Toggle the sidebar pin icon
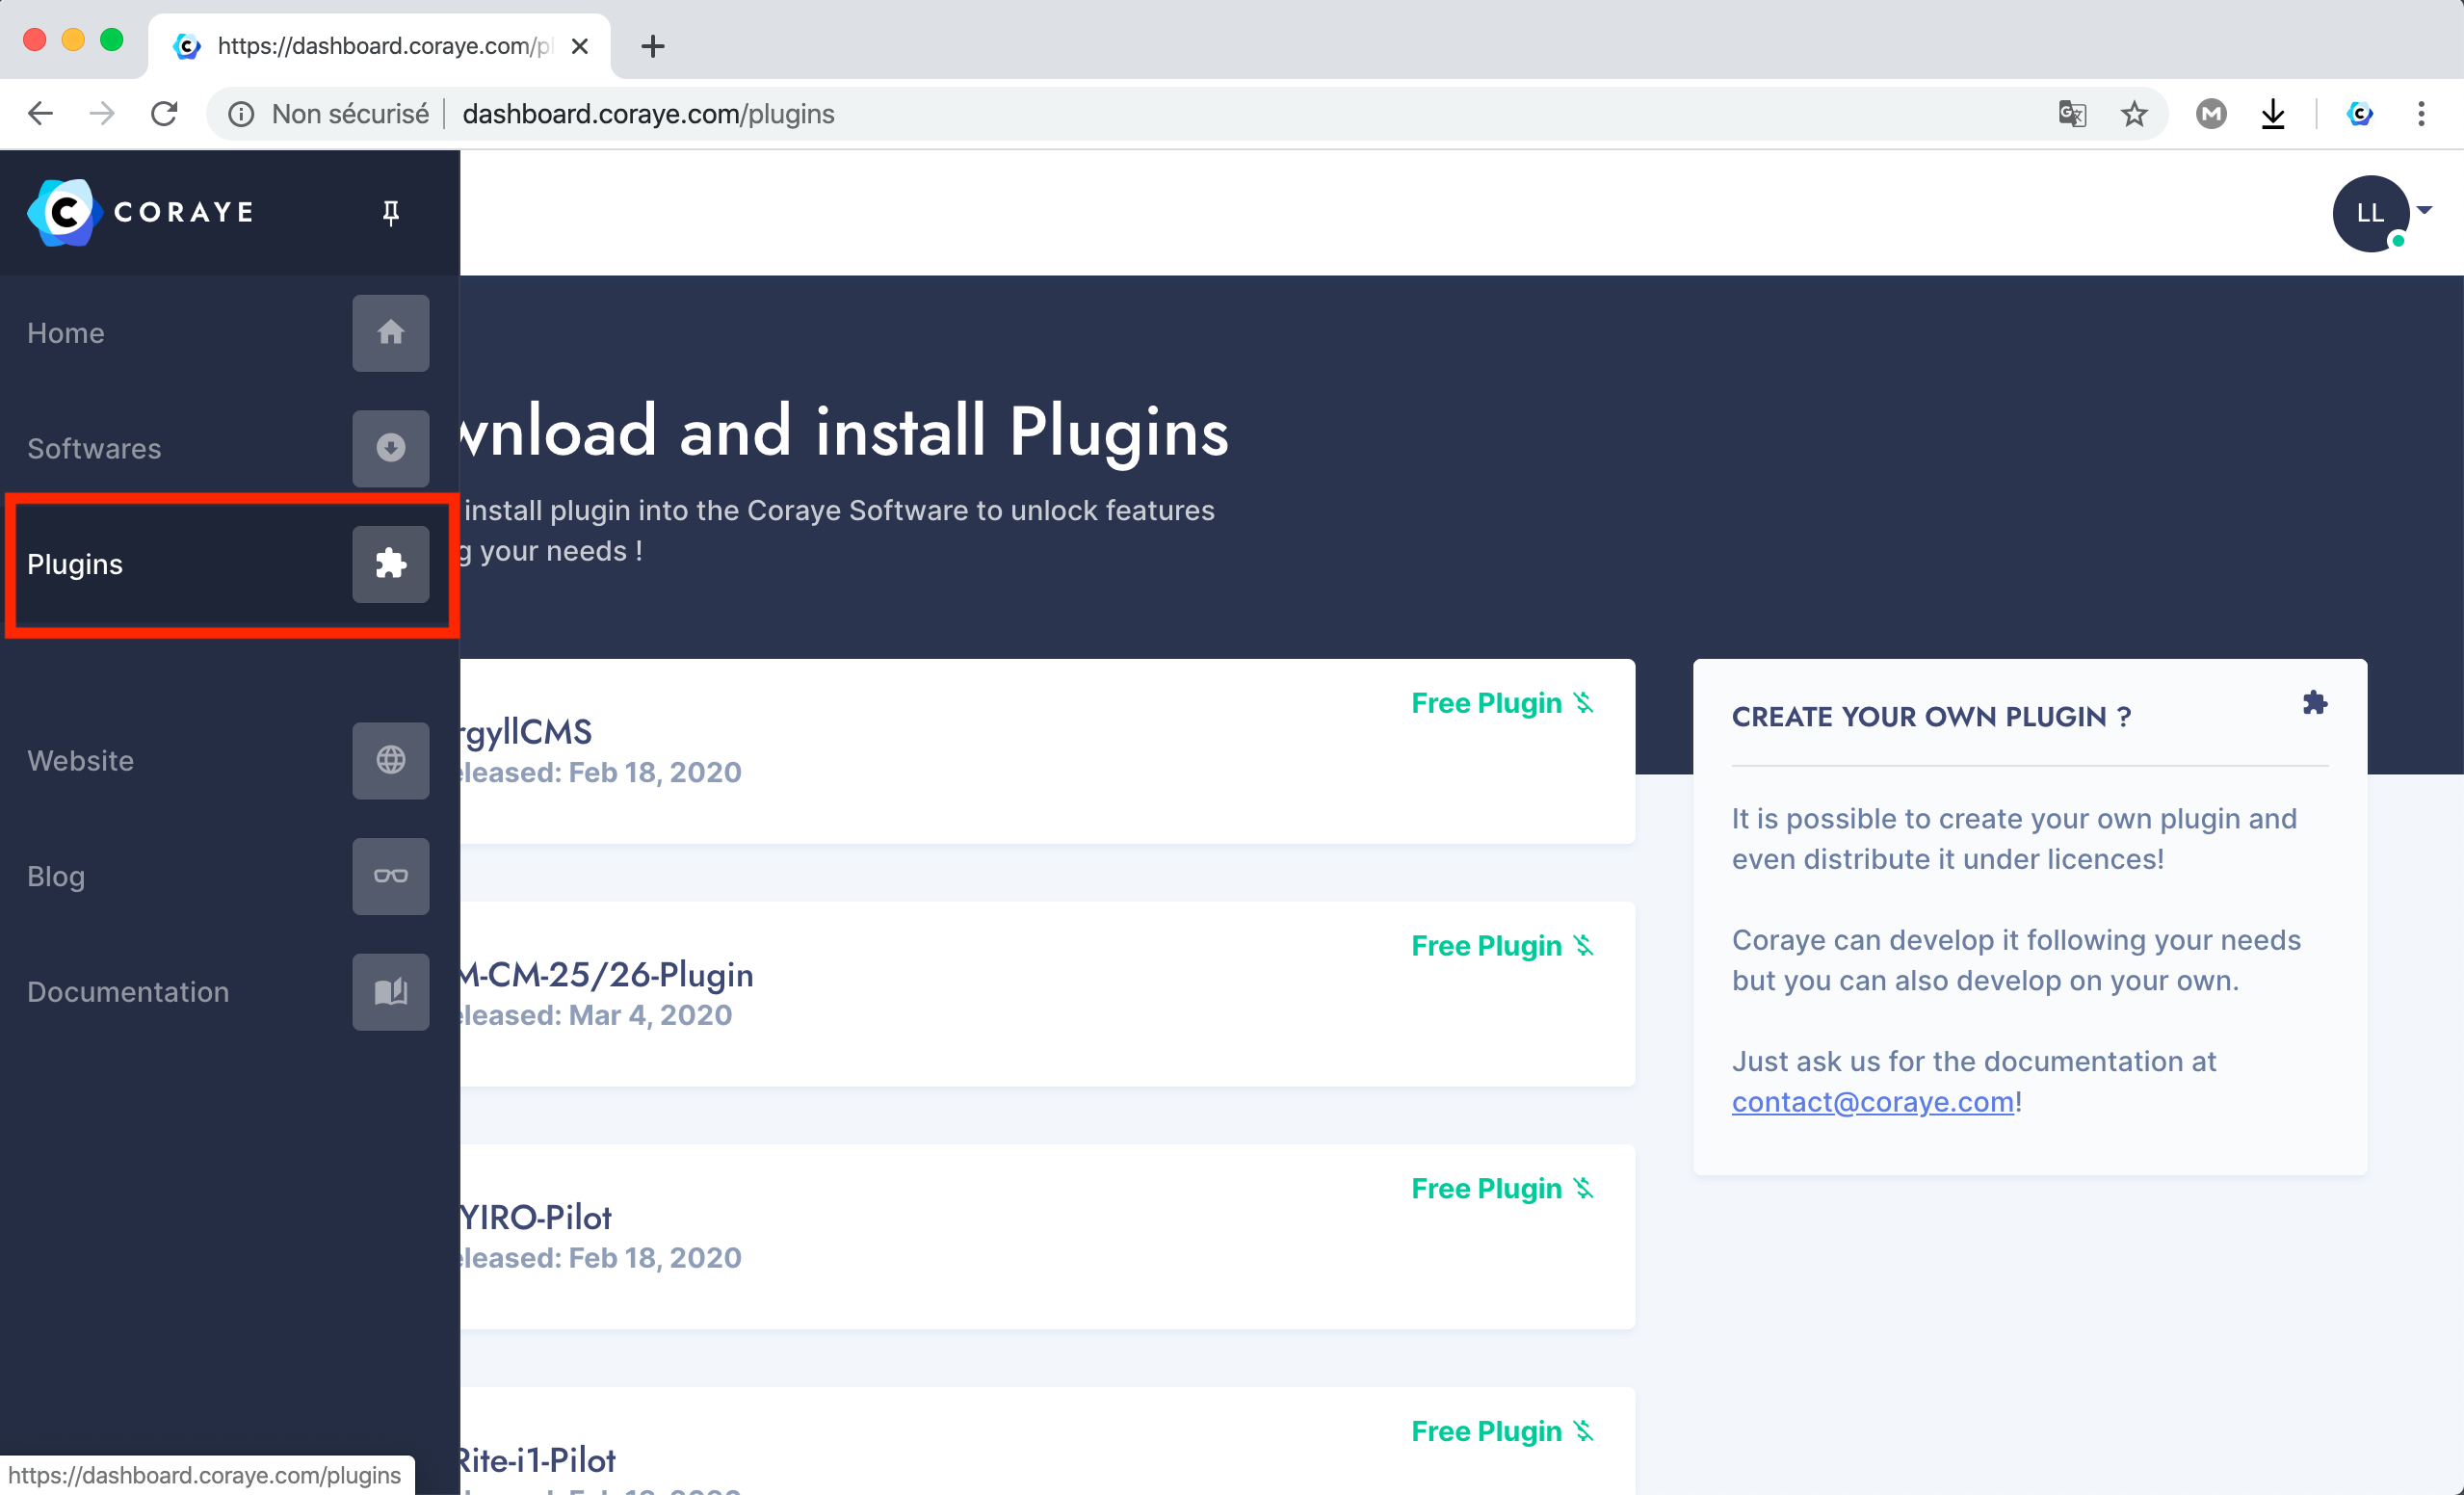Screen dimensions: 2464x1495 [x=391, y=212]
